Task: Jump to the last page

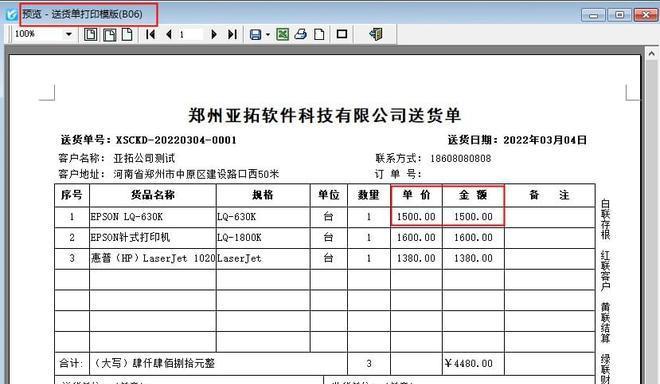Action: coord(232,34)
